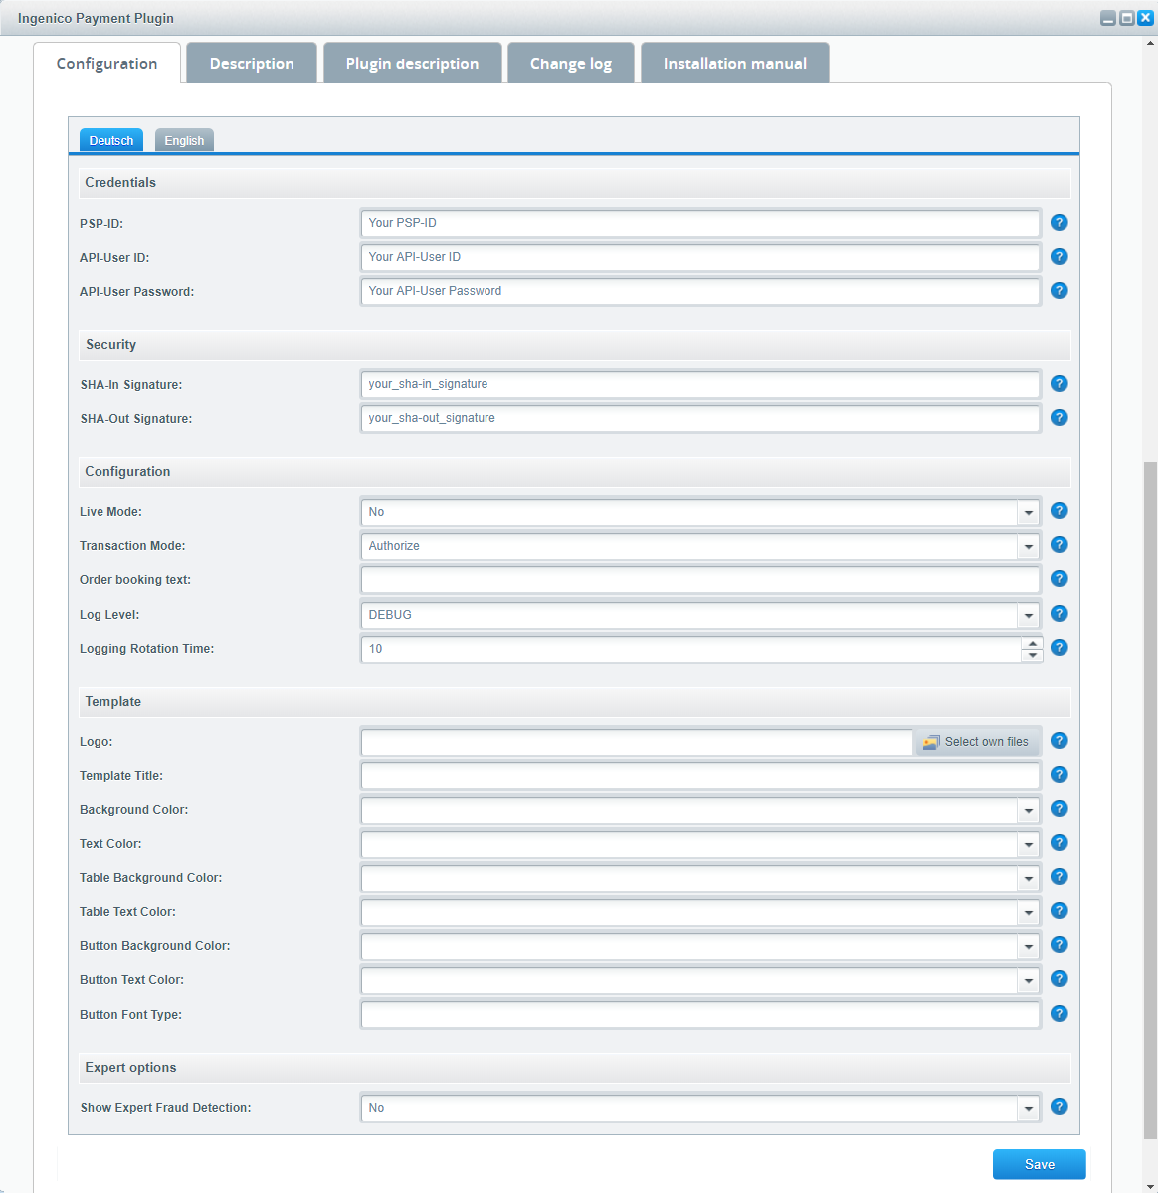This screenshot has height=1193, width=1158.
Task: Click the SHA-In Signature input field
Action: [x=700, y=384]
